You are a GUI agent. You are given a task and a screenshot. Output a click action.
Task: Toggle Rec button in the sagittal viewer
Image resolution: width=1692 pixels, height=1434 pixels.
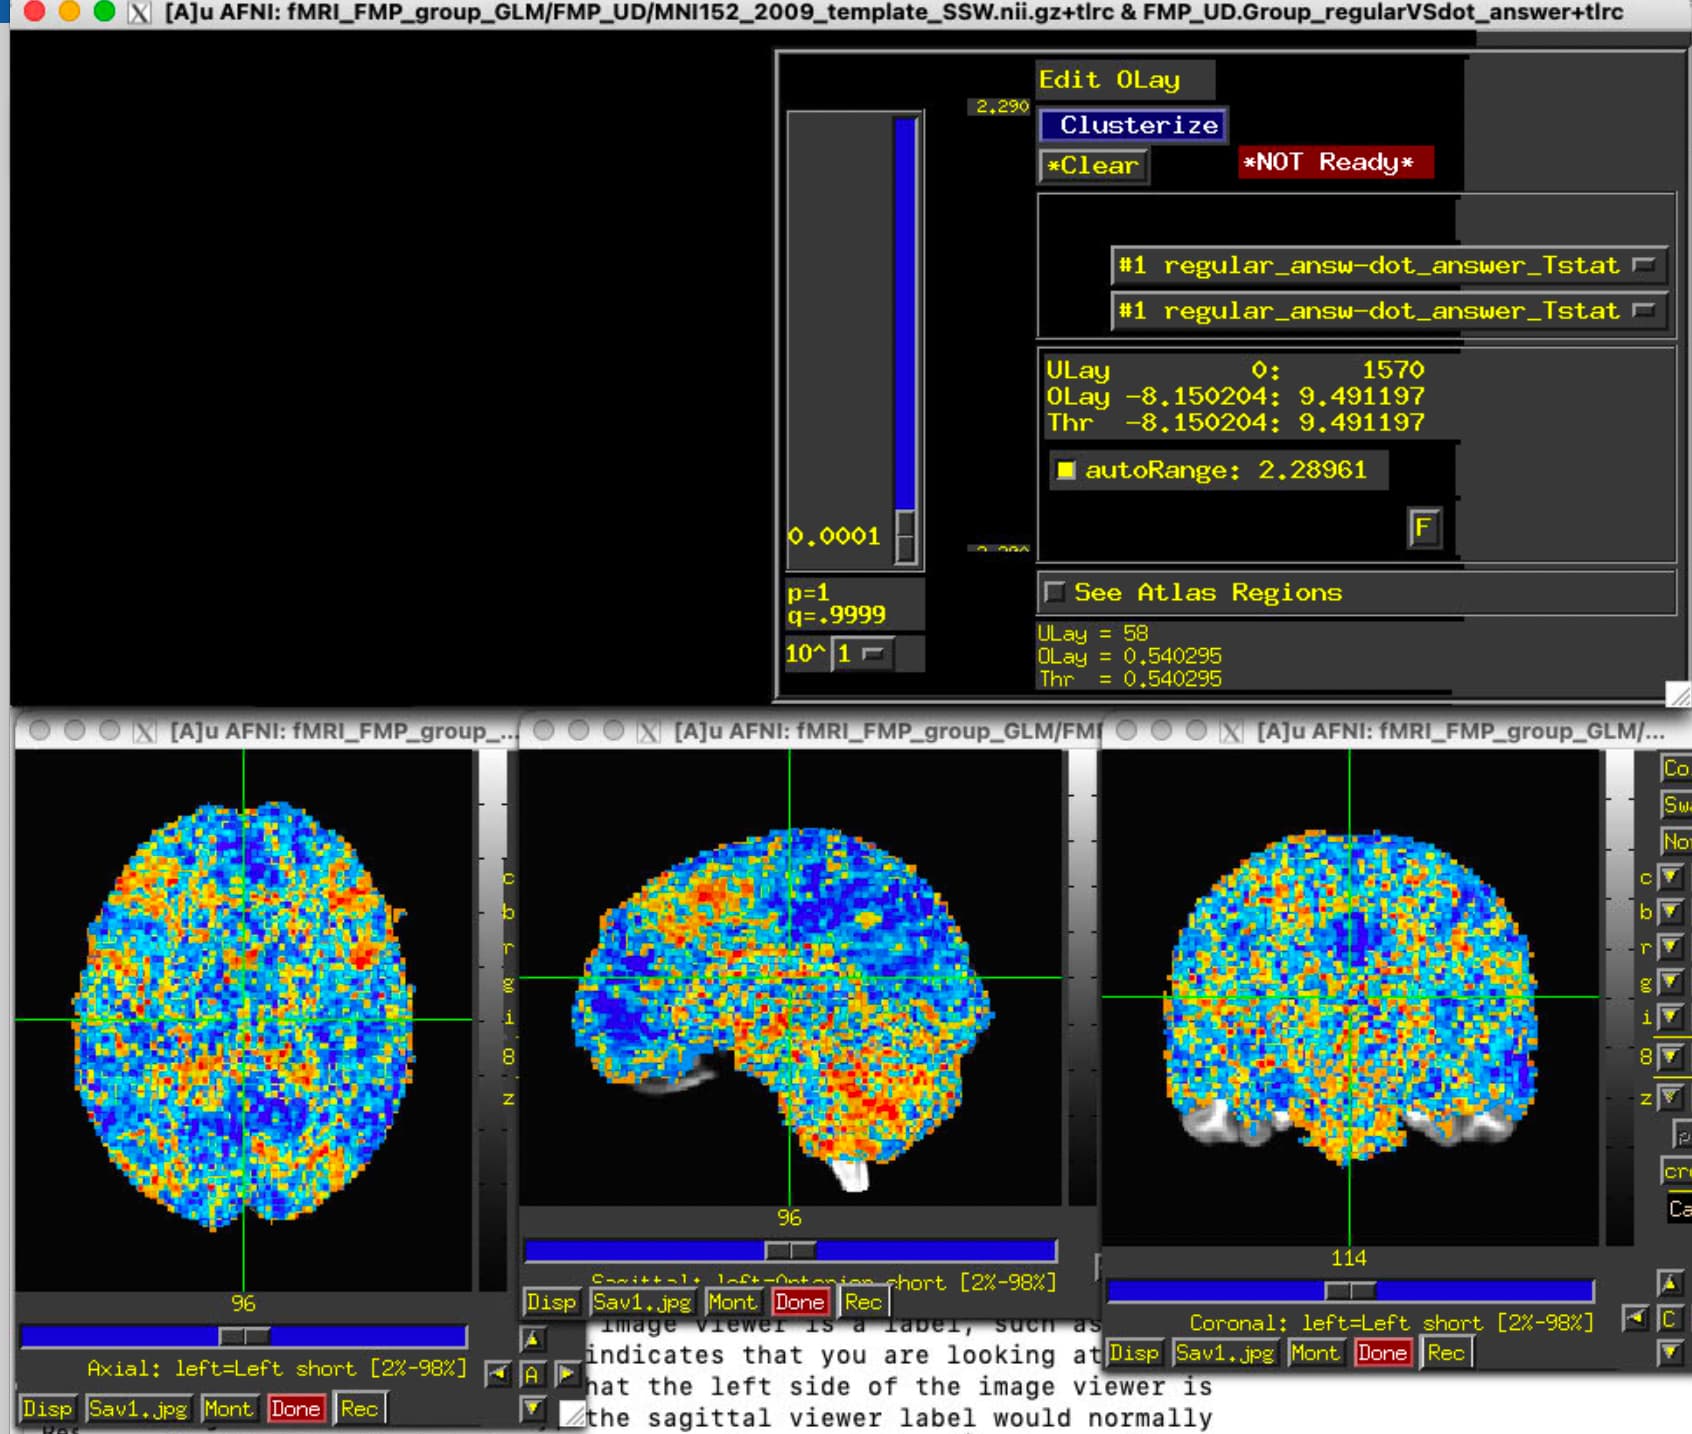[862, 1302]
